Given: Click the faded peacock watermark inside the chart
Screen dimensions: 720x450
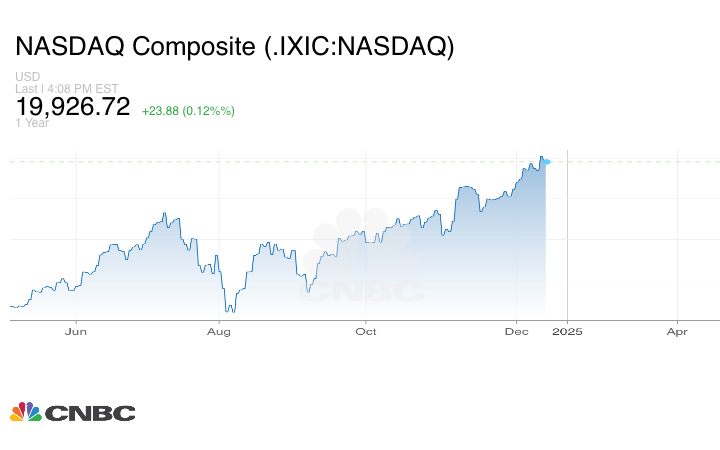Looking at the screenshot, I should 362,240.
